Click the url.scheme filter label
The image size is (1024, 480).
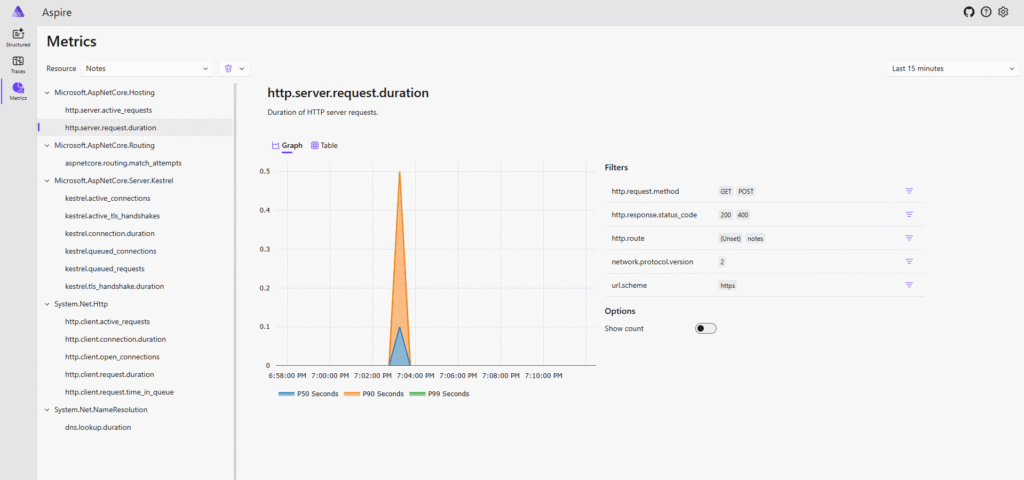point(628,285)
